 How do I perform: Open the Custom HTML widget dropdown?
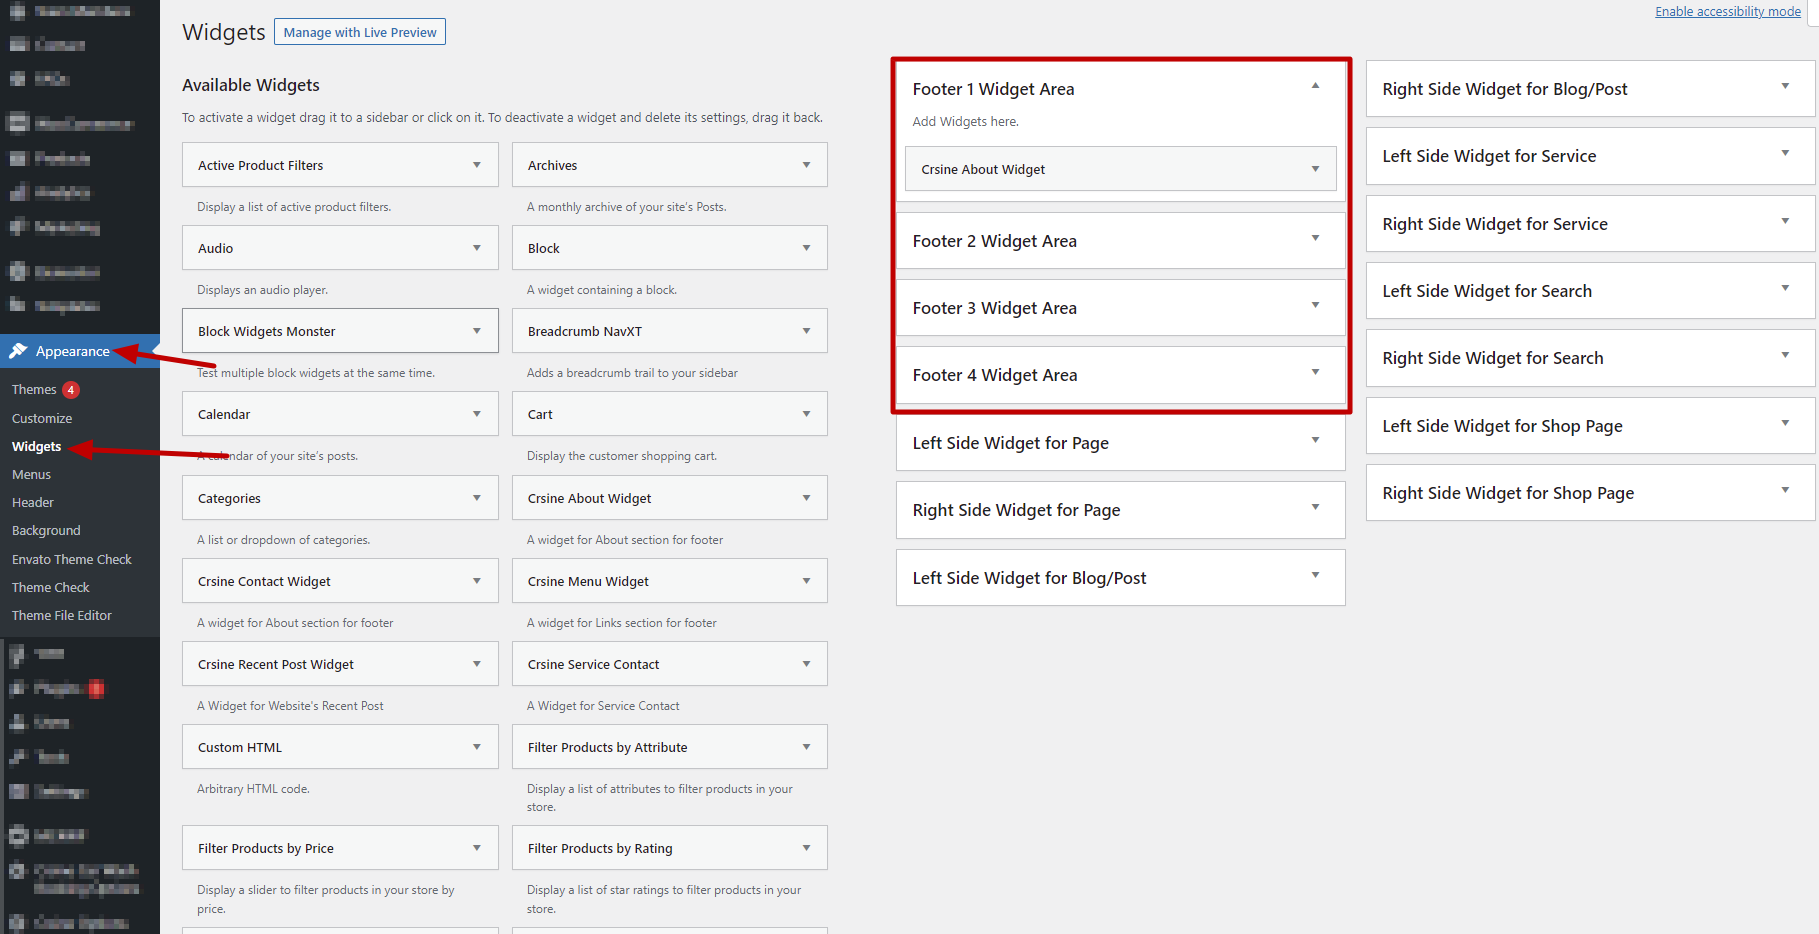click(477, 747)
